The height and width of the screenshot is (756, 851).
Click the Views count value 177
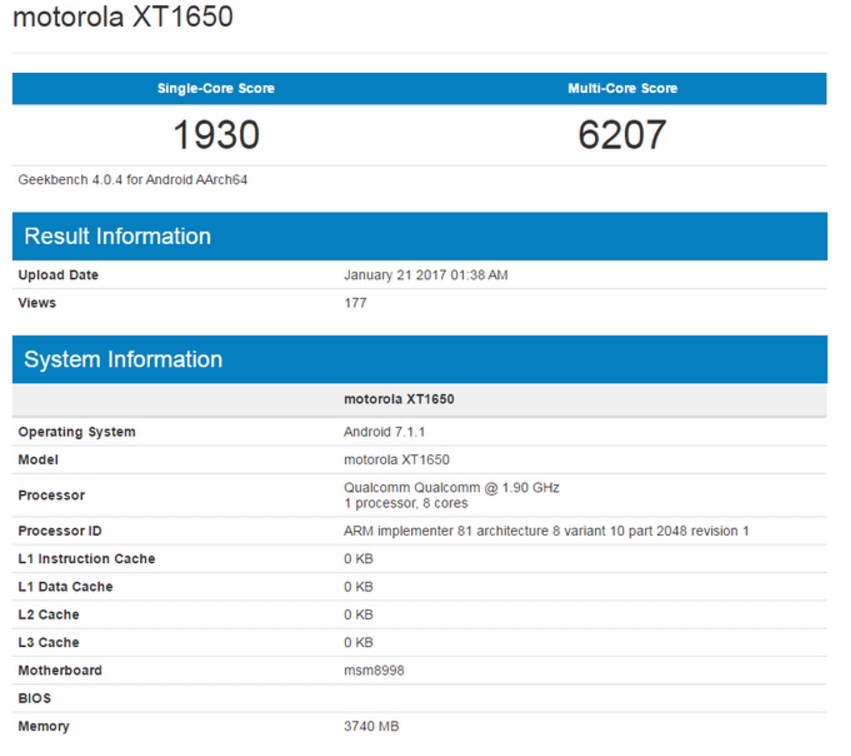coord(355,303)
